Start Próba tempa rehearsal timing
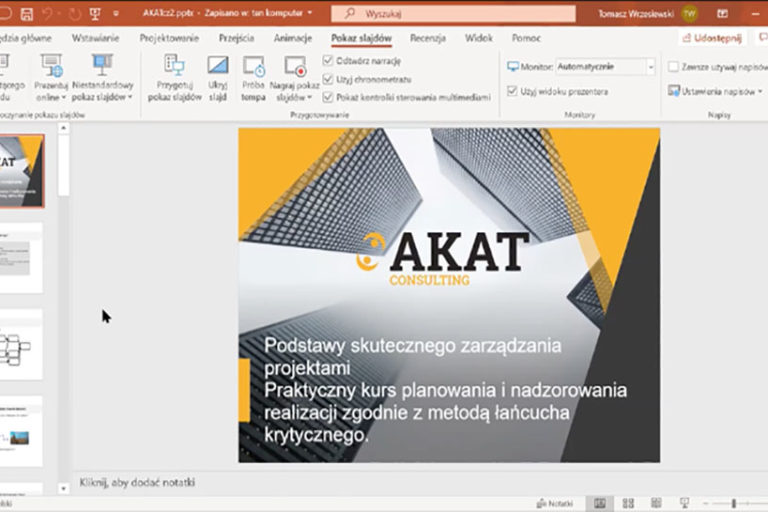Image resolution: width=768 pixels, height=512 pixels. [x=254, y=68]
